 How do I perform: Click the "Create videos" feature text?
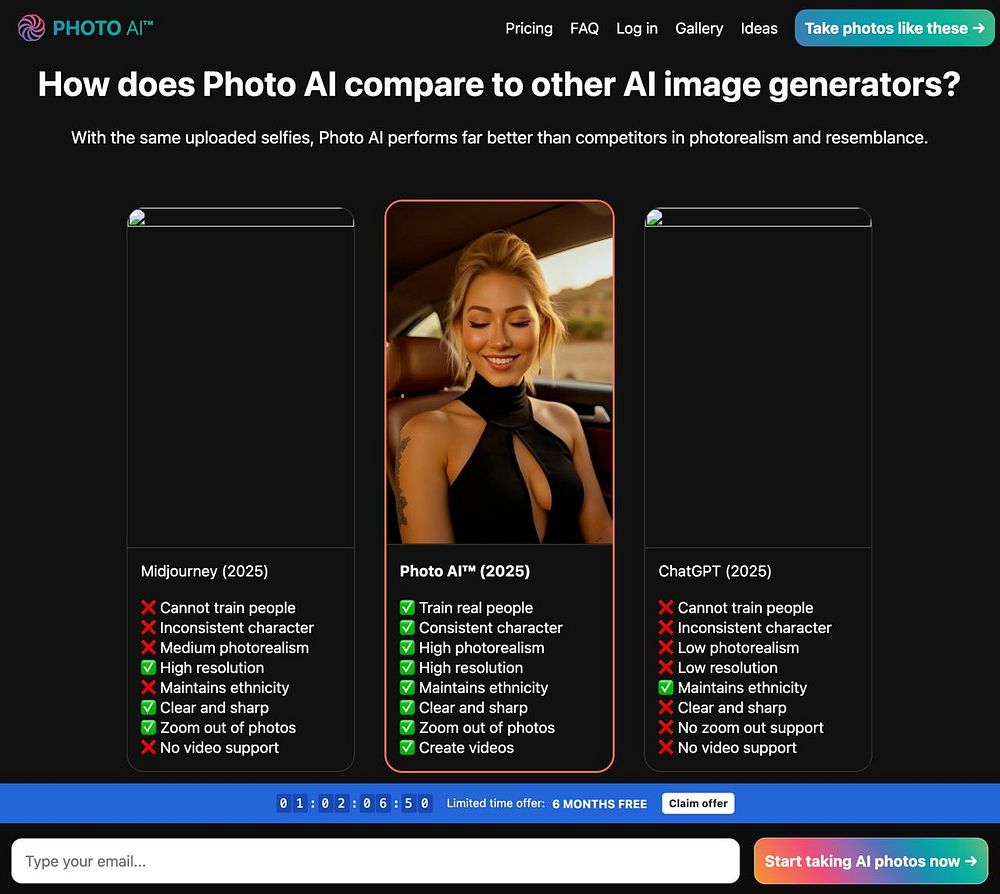click(466, 747)
